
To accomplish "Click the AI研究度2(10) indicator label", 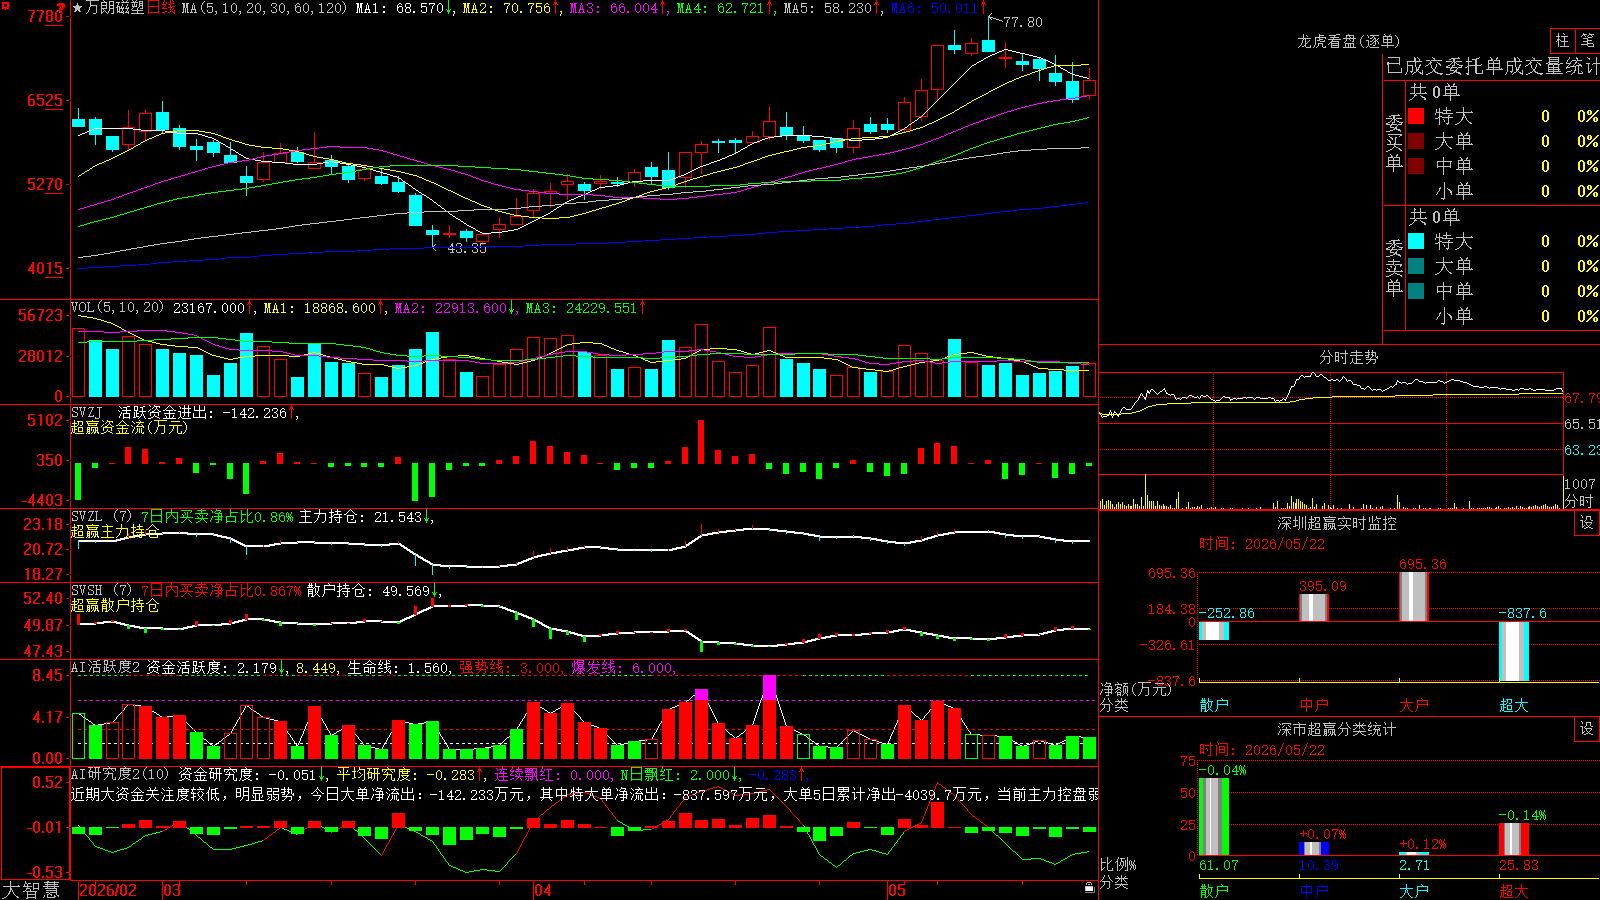I will pos(121,774).
